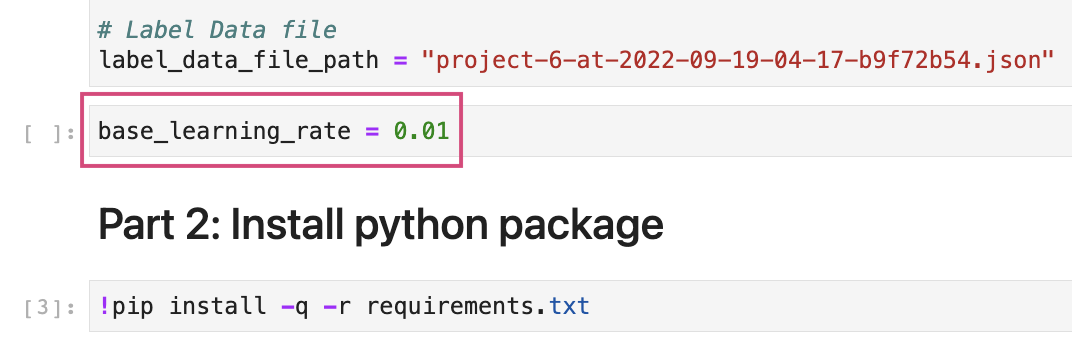
Task: Click requirements.txt in the pip command
Action: point(477,306)
